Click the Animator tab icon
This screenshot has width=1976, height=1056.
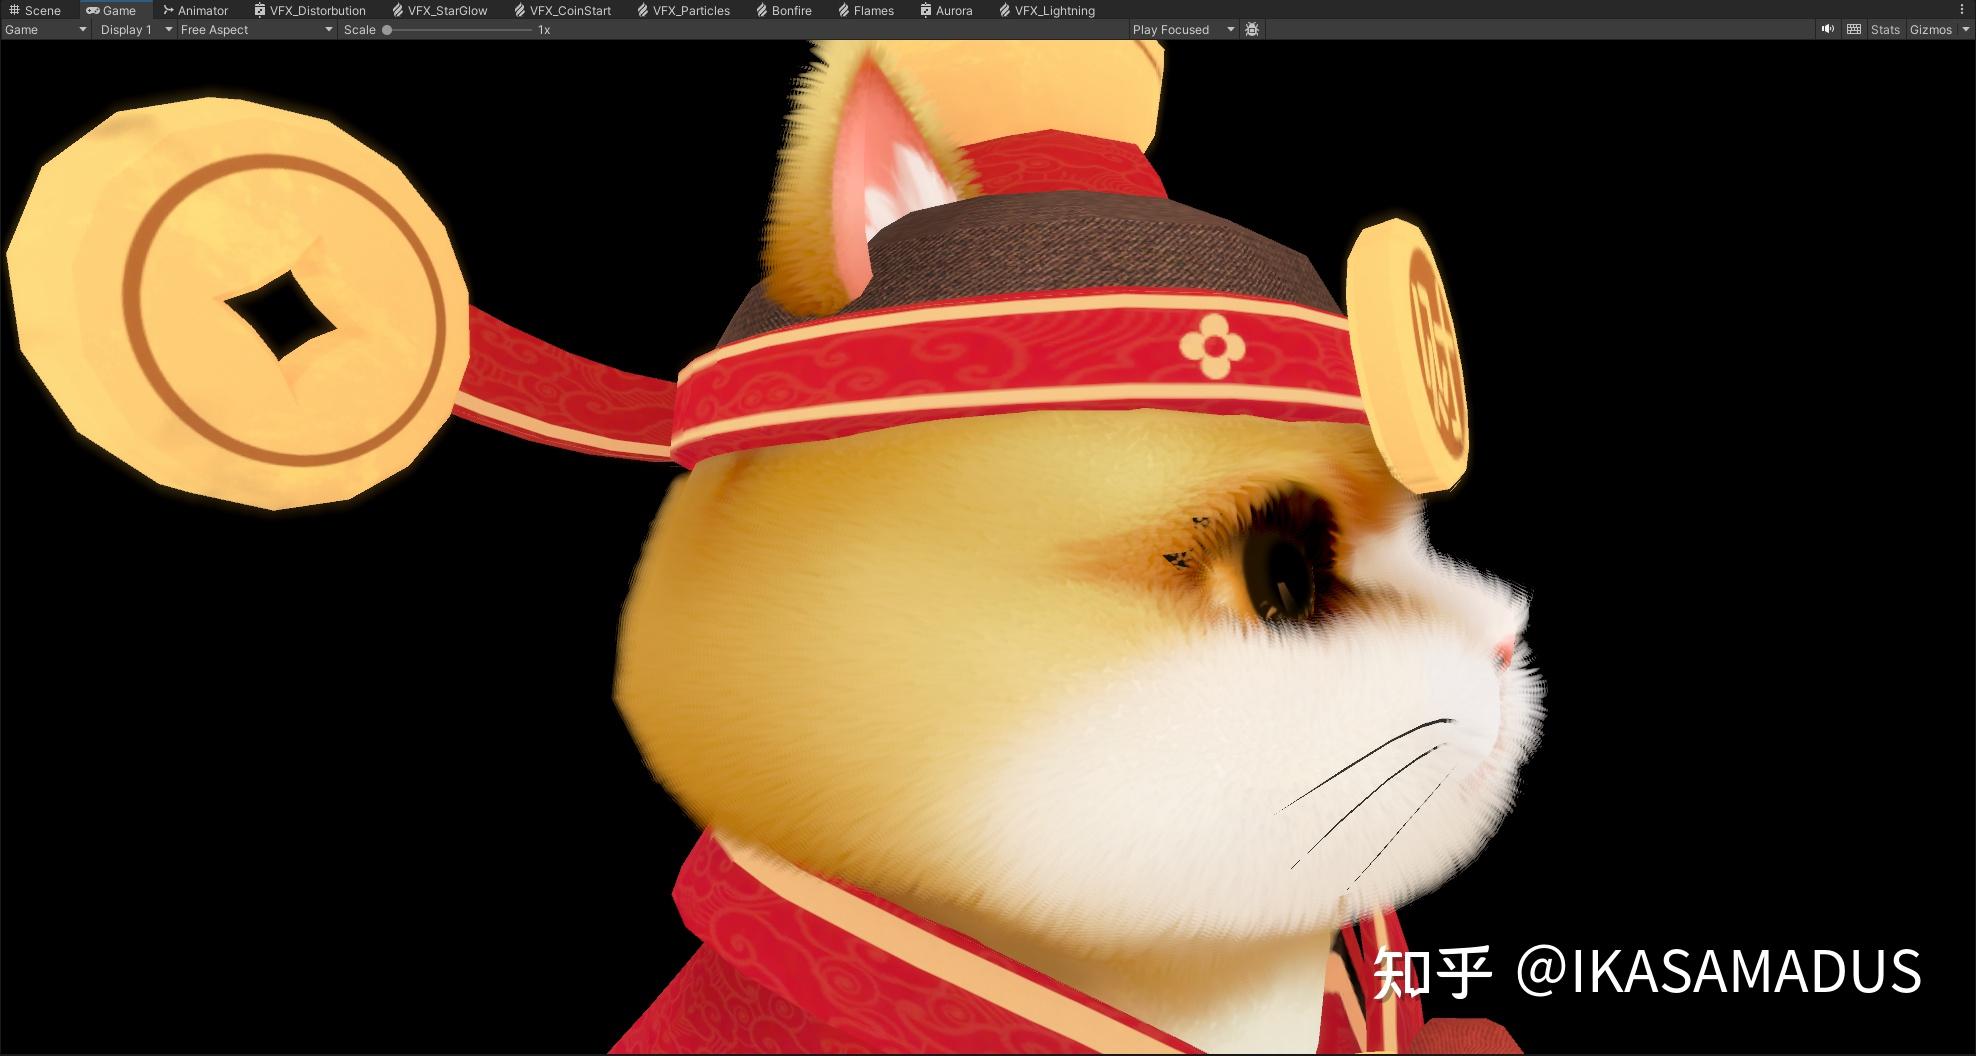pyautogui.click(x=167, y=10)
